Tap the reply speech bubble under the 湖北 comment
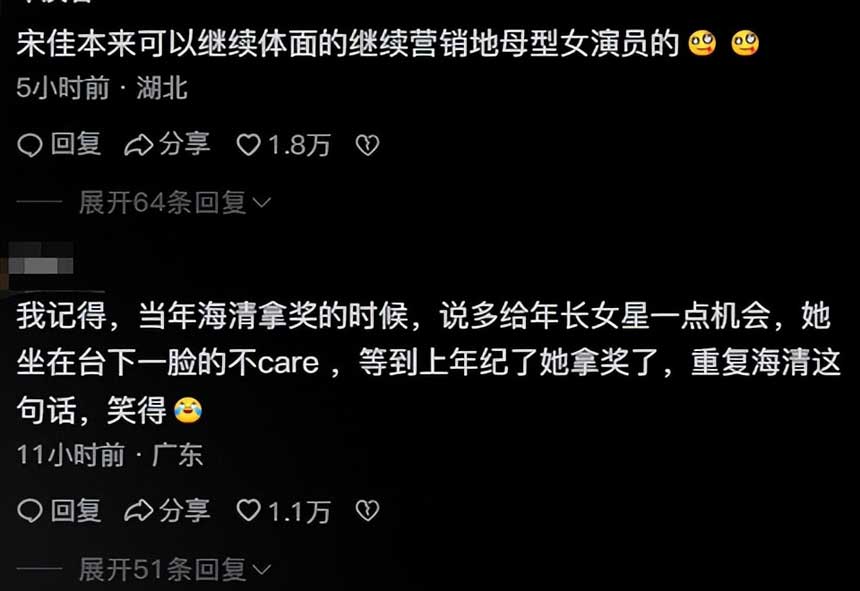This screenshot has width=860, height=591. pos(30,145)
